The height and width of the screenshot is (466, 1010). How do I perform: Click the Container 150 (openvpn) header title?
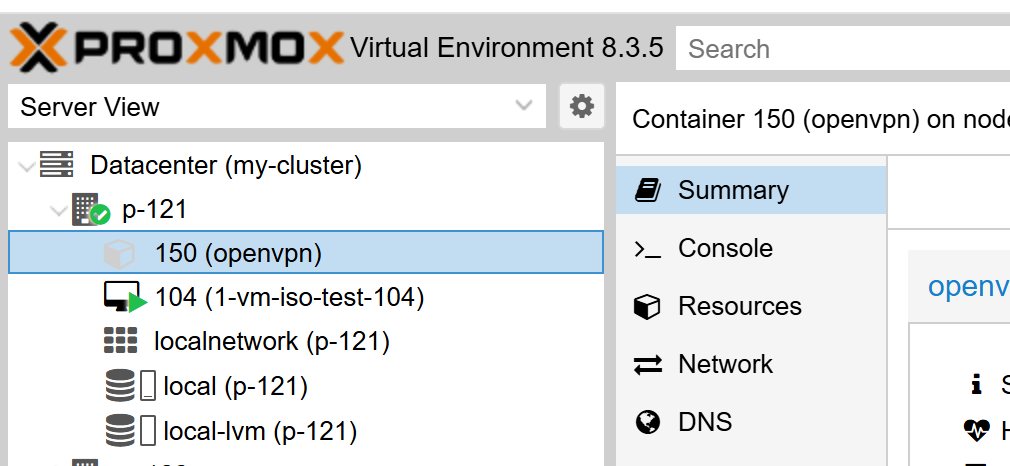[821, 119]
